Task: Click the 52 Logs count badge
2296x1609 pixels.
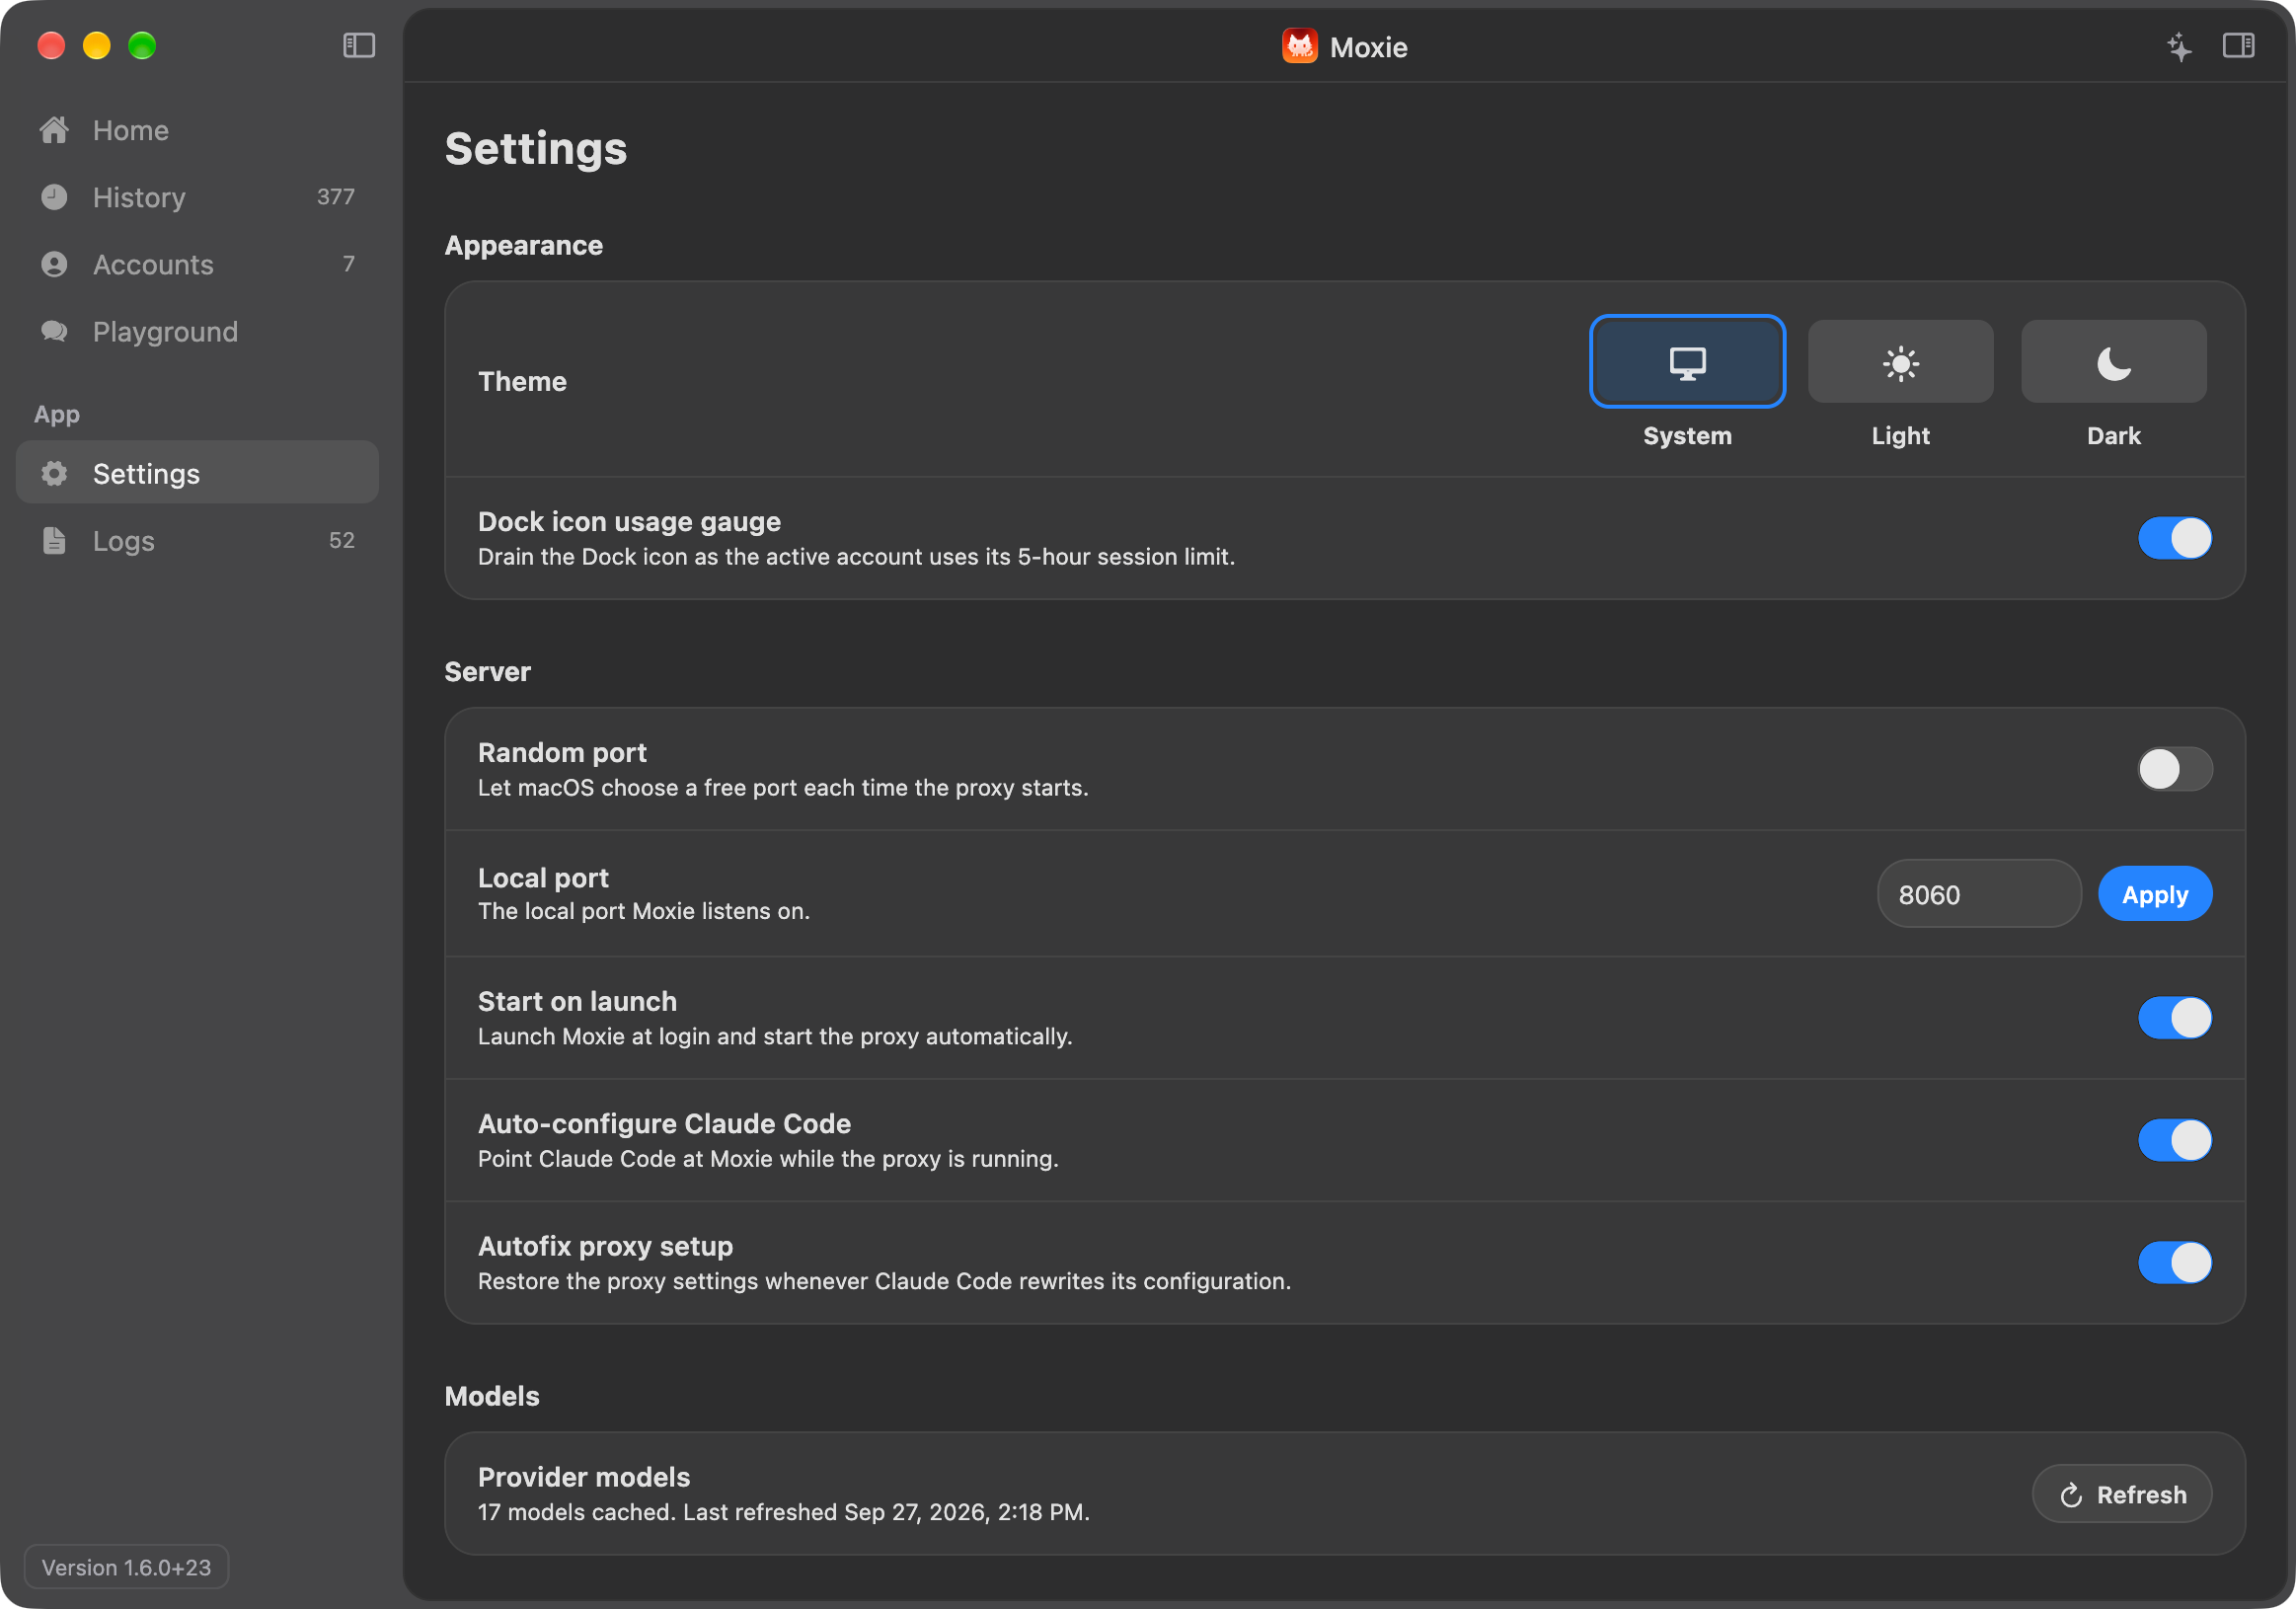Action: point(341,540)
